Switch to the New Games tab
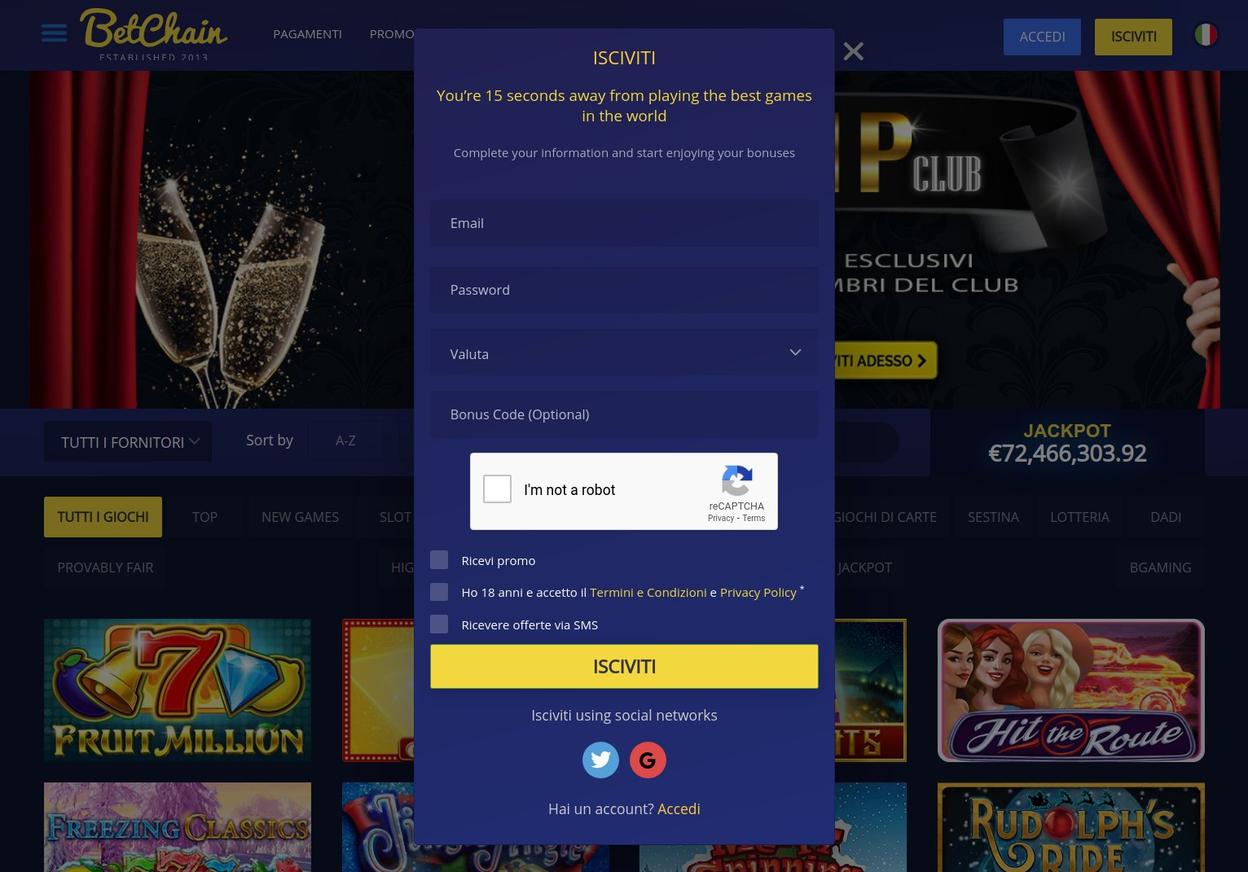1248x872 pixels. (300, 517)
